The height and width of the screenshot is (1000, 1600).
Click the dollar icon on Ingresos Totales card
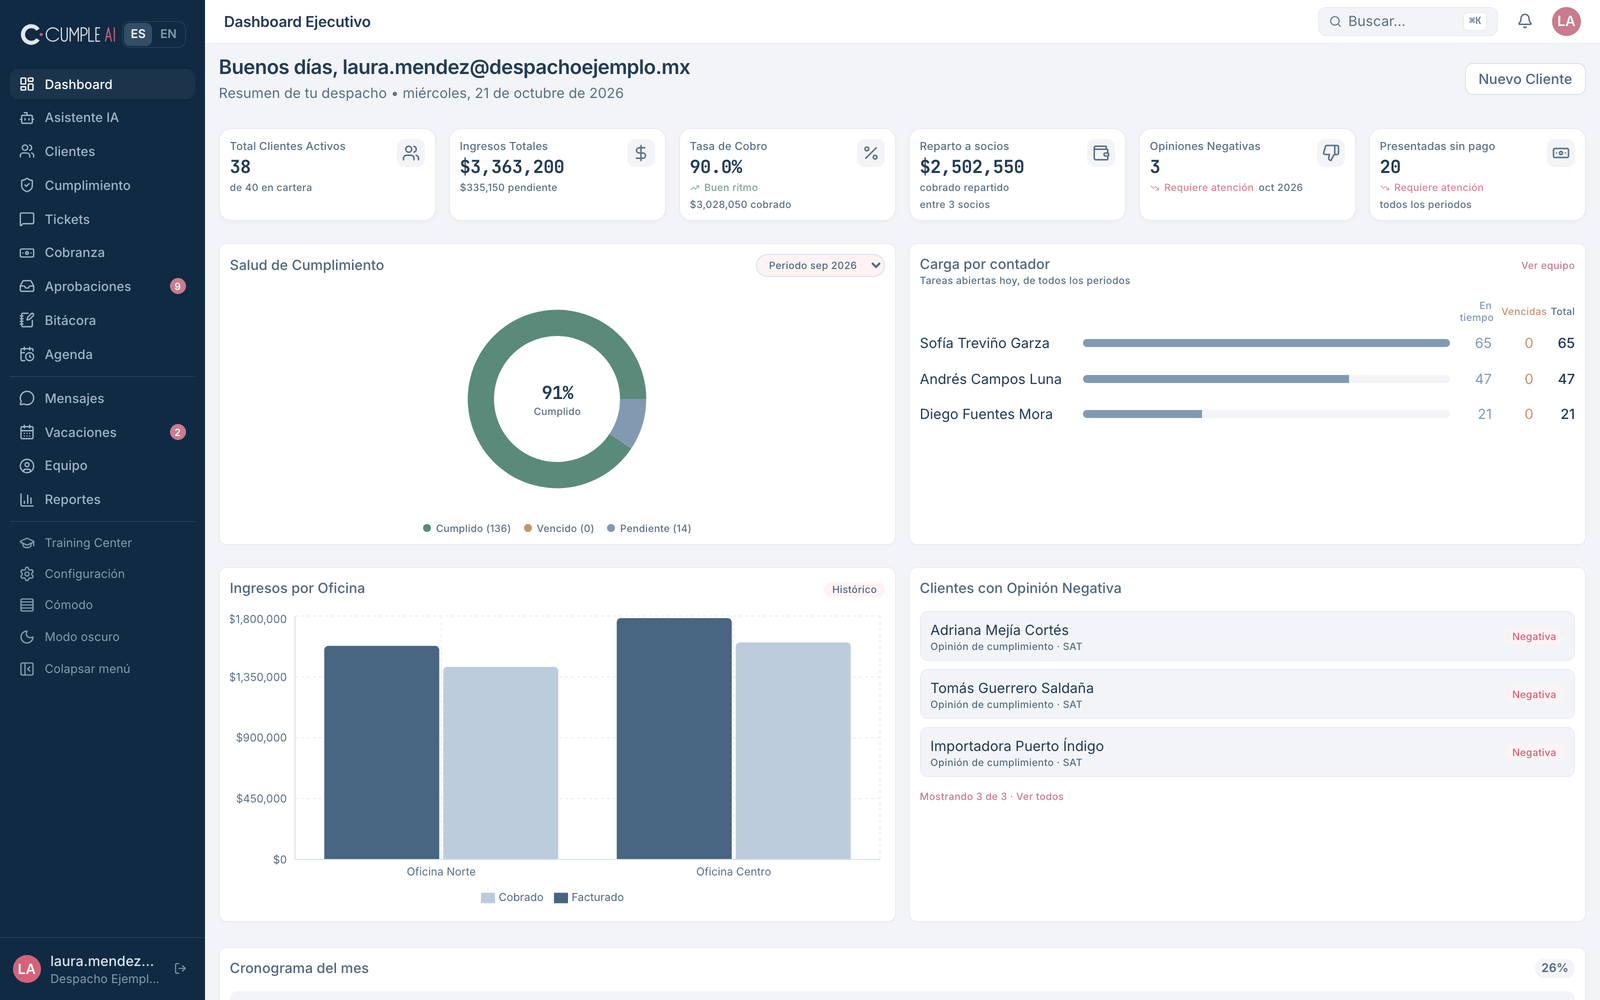[641, 153]
